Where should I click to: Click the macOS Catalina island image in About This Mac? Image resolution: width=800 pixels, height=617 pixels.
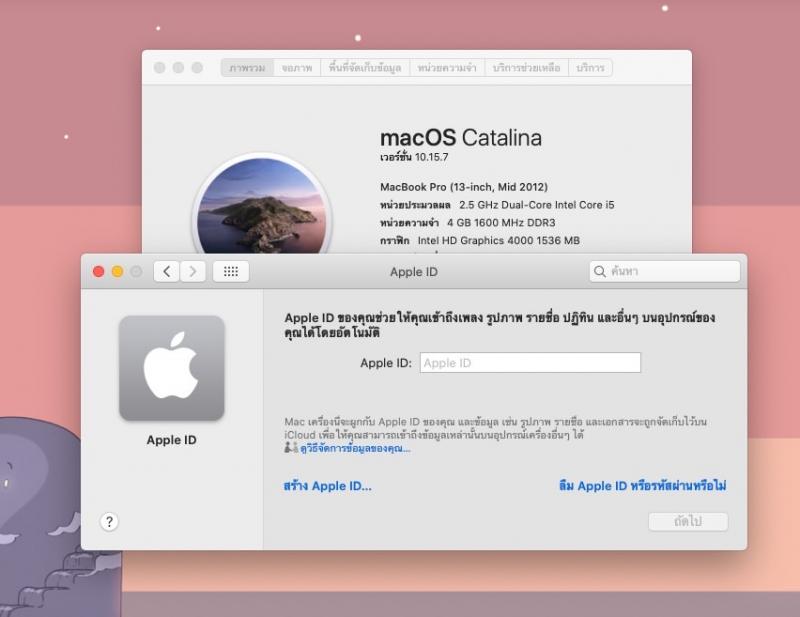(x=262, y=206)
